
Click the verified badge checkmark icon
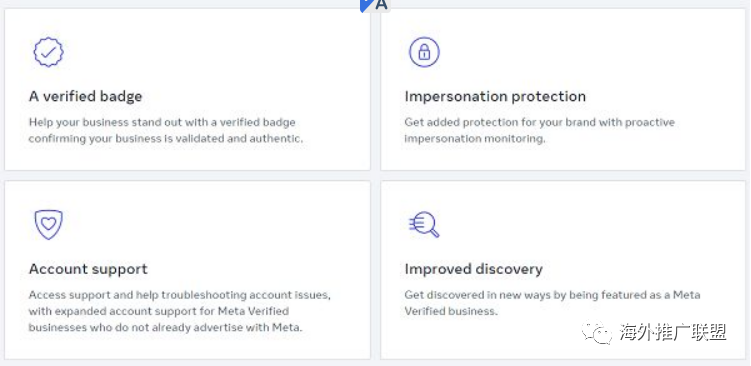[48, 52]
